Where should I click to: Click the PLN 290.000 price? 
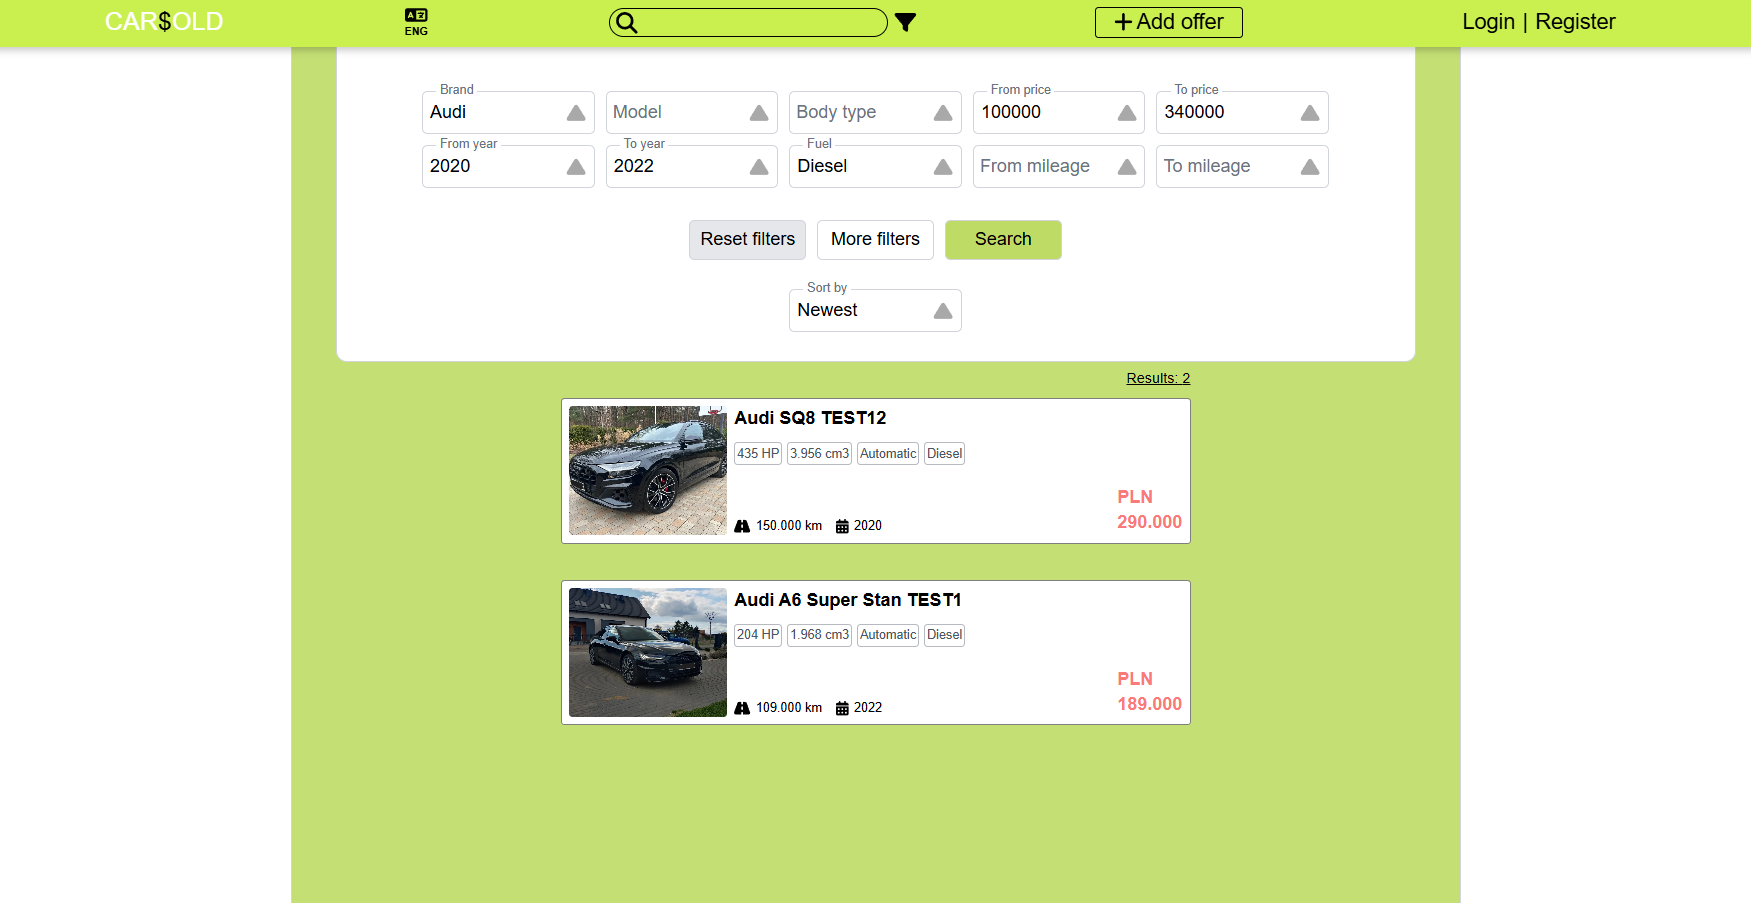1149,509
